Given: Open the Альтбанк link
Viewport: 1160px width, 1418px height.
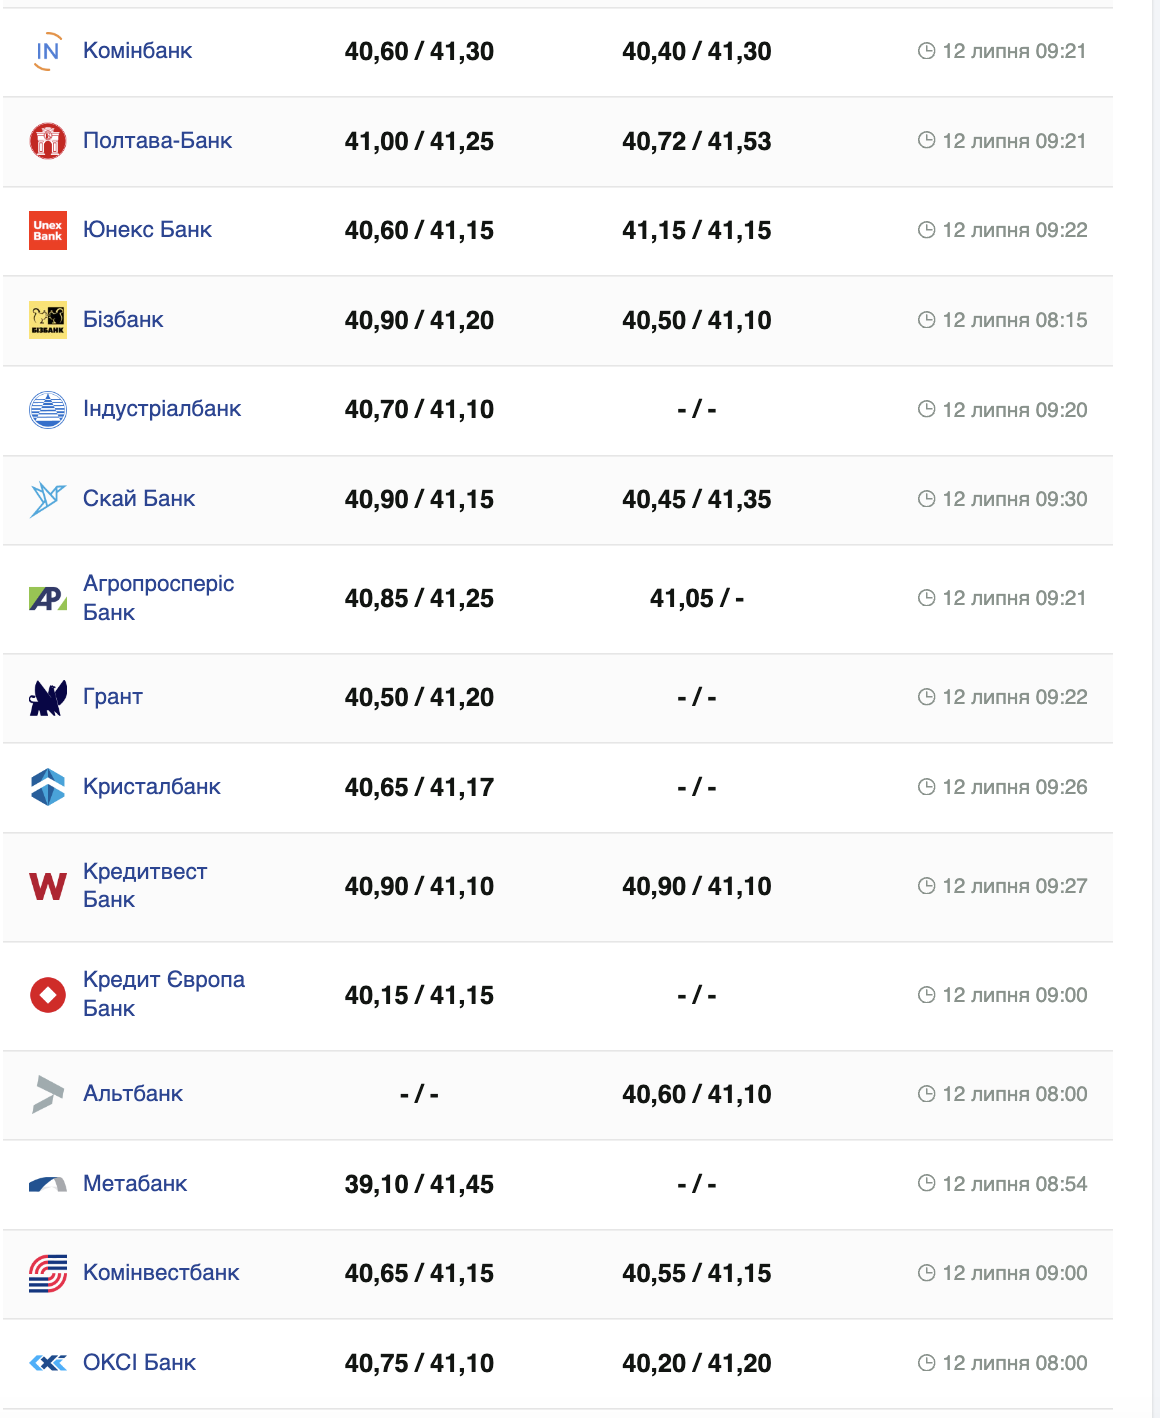Looking at the screenshot, I should coord(133,1094).
